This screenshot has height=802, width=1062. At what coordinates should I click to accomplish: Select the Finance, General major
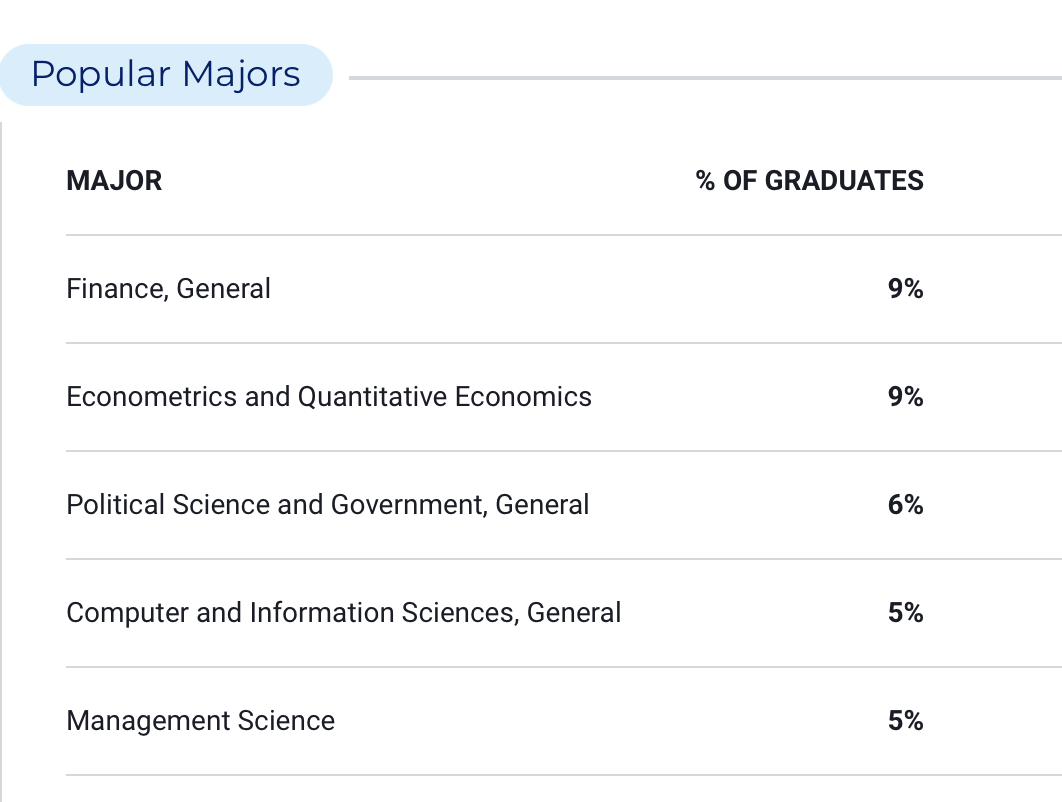click(169, 289)
